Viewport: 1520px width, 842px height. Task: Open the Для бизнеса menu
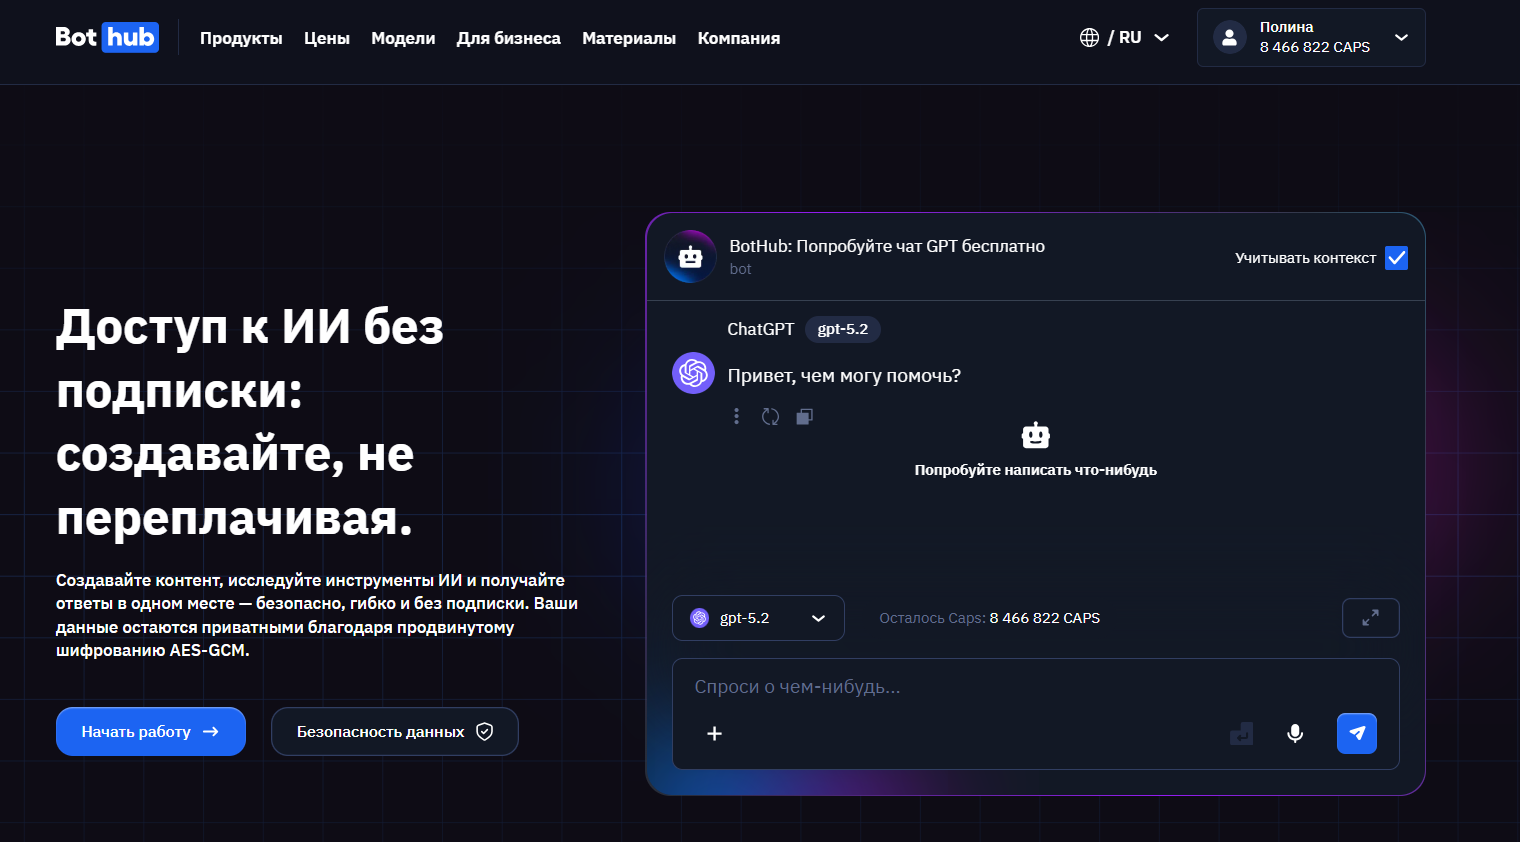(x=508, y=38)
